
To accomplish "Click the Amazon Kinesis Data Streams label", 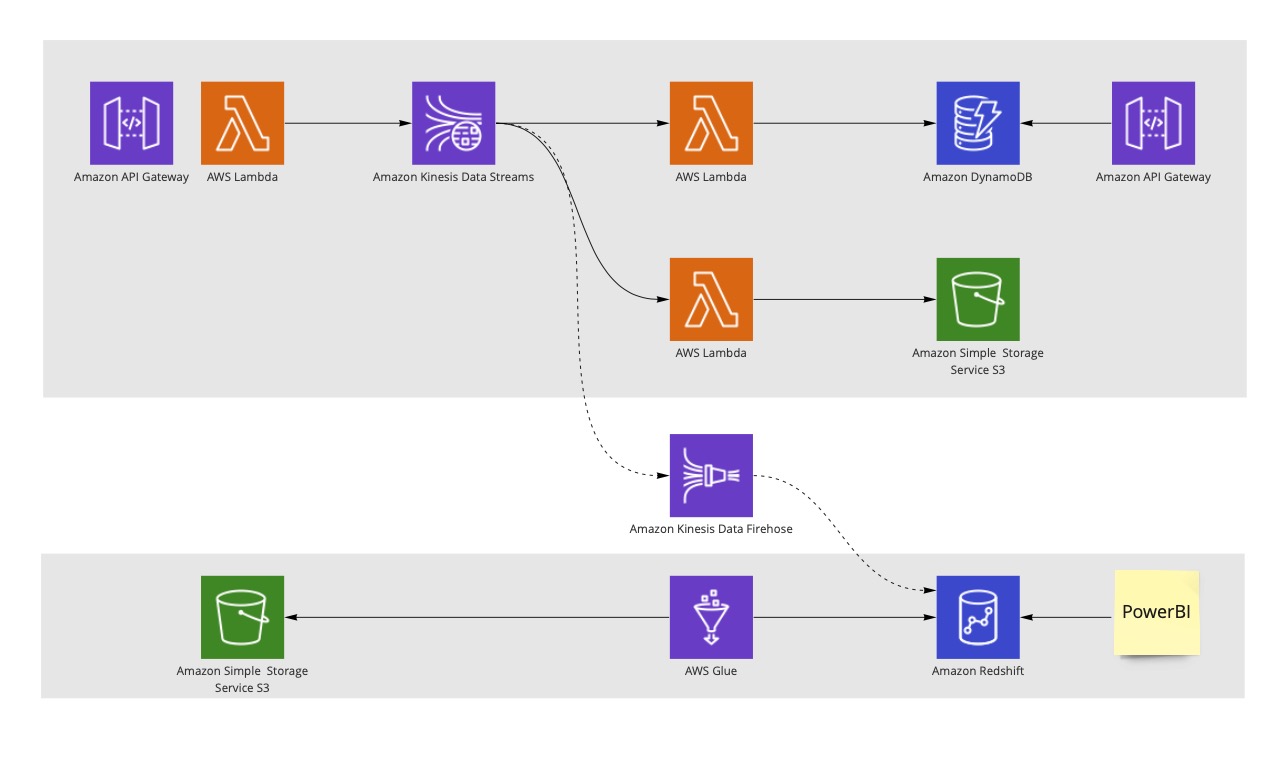I will coord(453,177).
